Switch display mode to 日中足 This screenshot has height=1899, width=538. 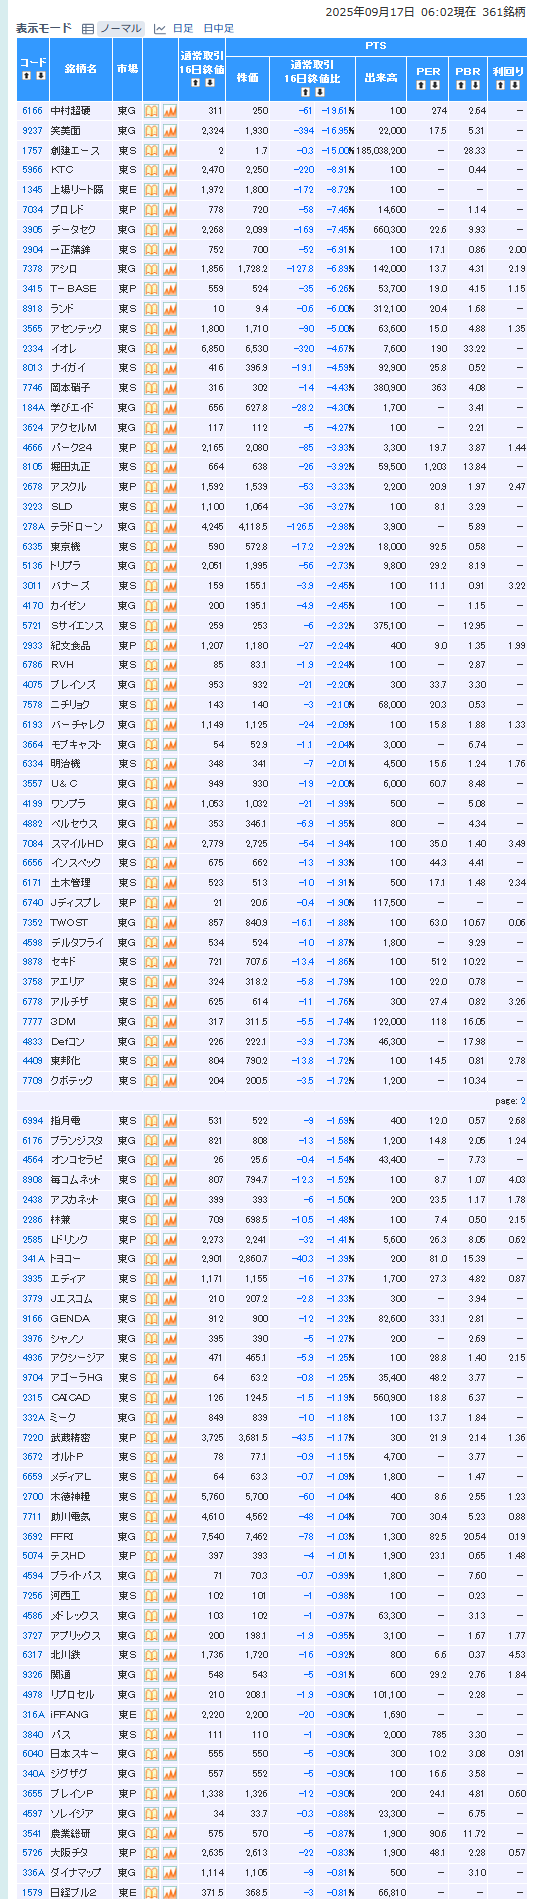point(218,29)
